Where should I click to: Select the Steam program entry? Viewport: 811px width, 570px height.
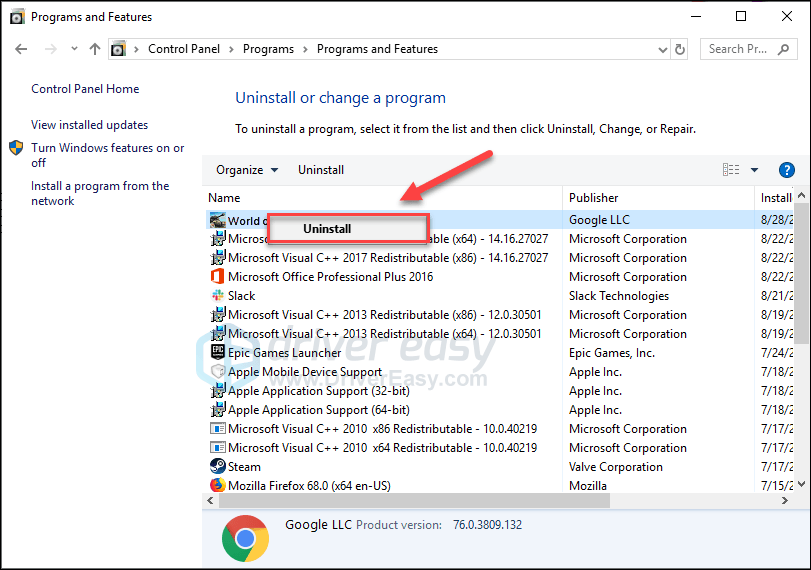click(x=244, y=467)
